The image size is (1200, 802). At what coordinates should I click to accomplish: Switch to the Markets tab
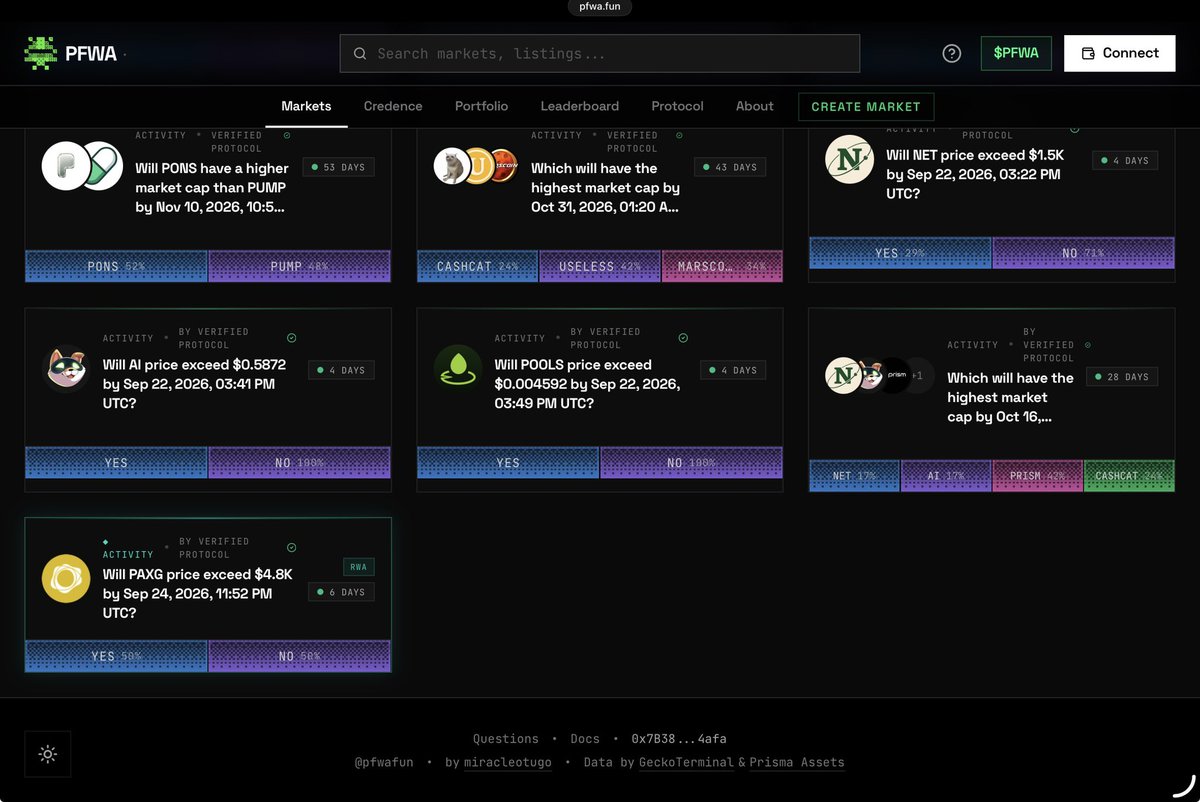pyautogui.click(x=306, y=106)
